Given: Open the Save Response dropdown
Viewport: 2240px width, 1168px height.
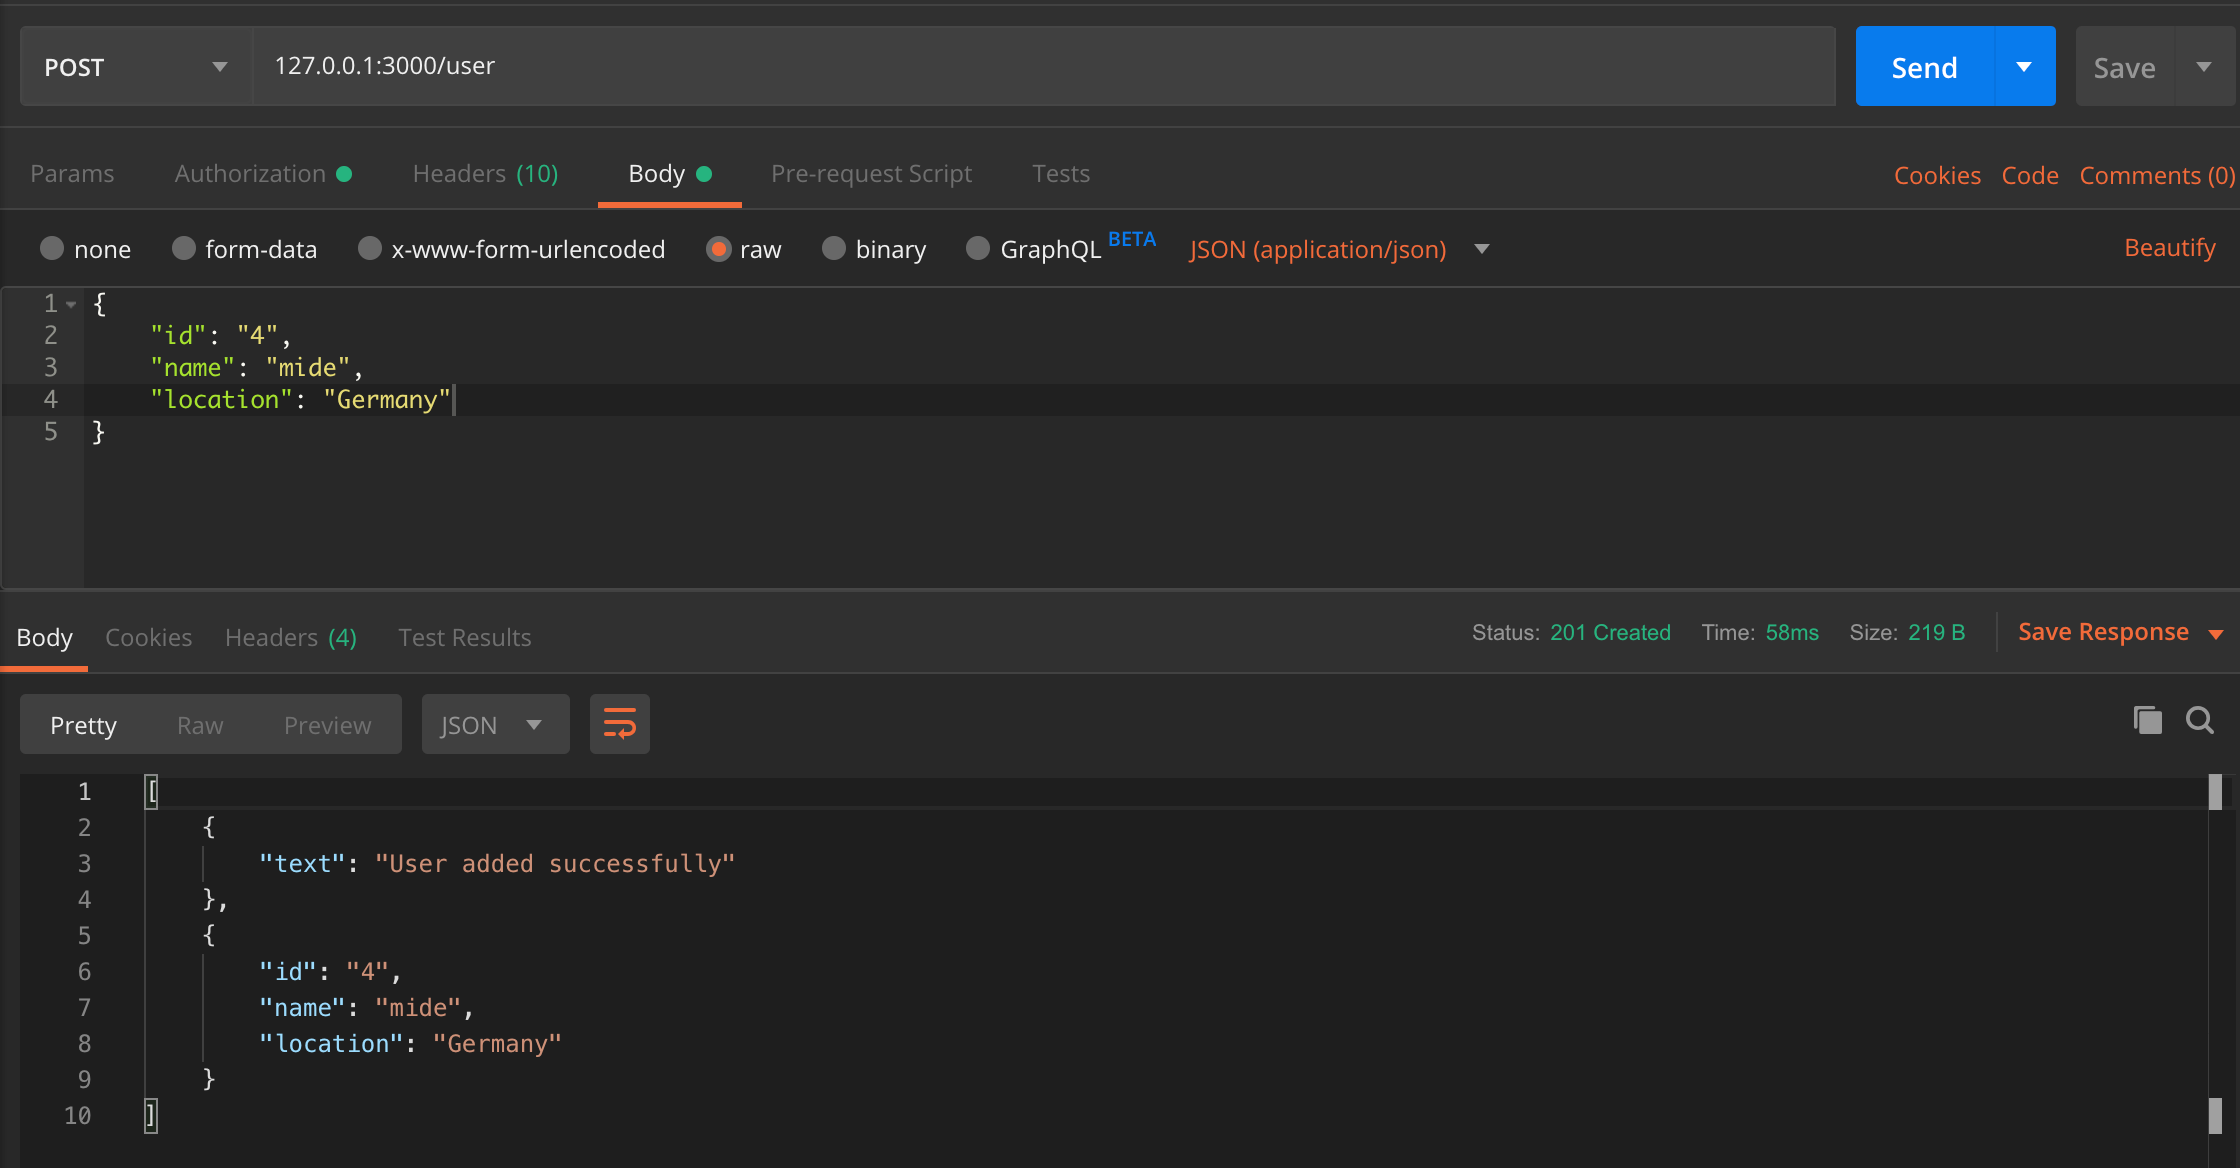Looking at the screenshot, I should click(2120, 632).
